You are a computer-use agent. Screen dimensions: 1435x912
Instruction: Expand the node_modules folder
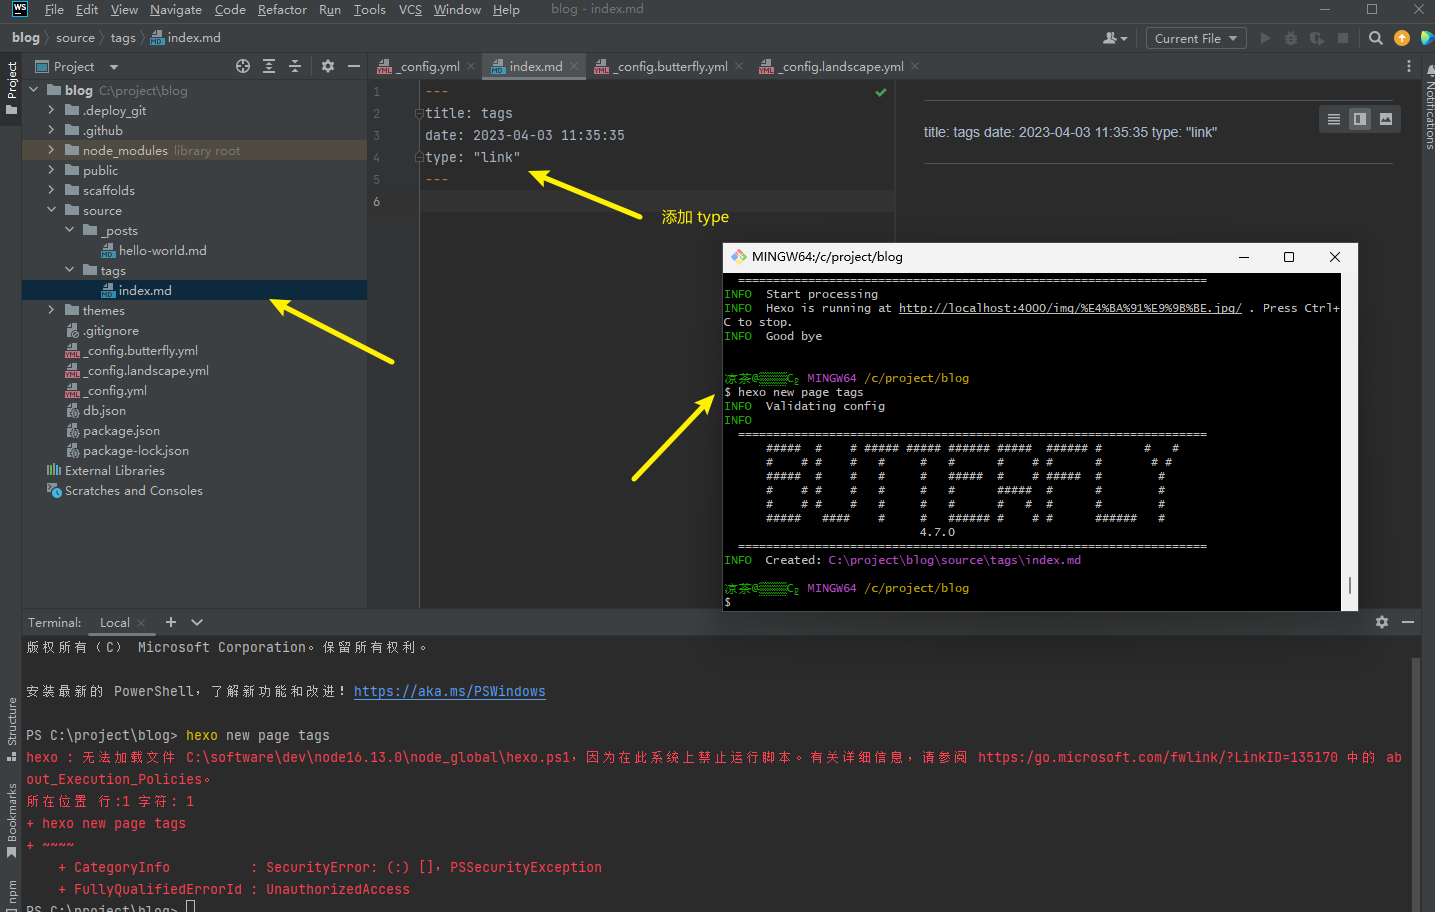pyautogui.click(x=51, y=150)
